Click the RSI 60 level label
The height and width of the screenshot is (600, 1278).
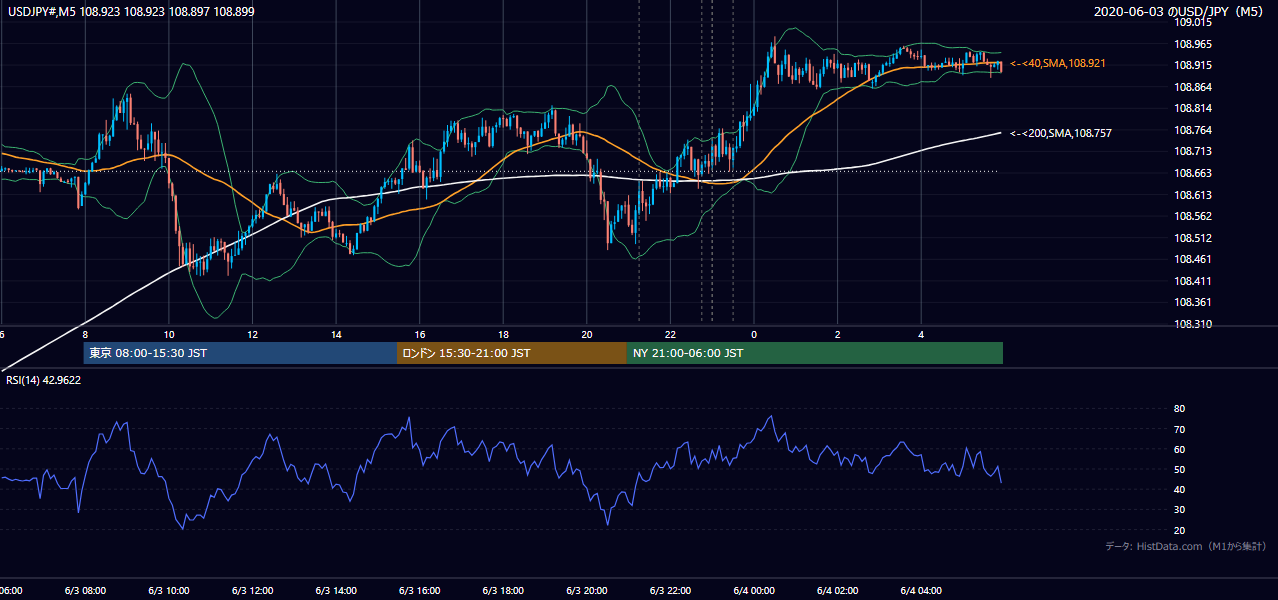coord(1179,449)
